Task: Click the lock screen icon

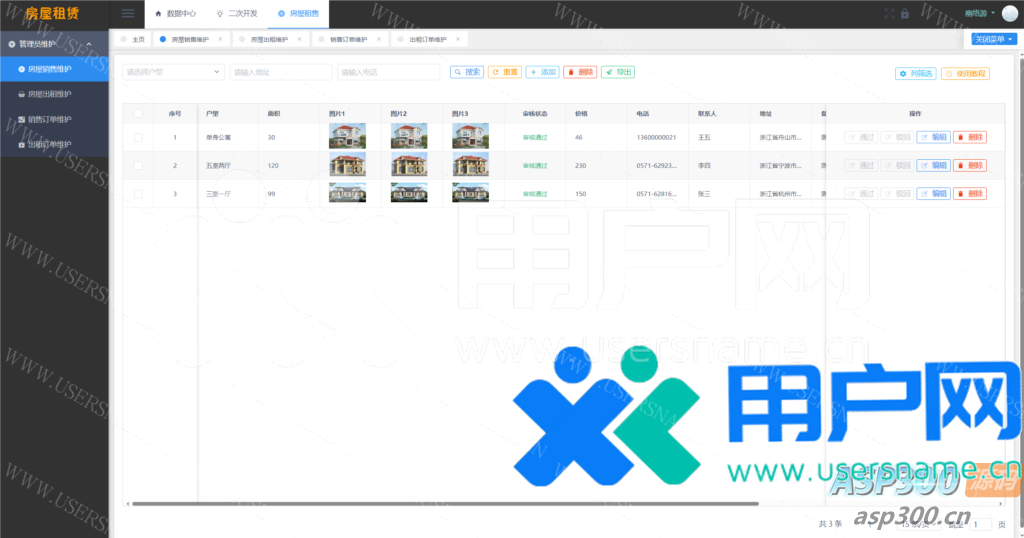Action: (905, 14)
